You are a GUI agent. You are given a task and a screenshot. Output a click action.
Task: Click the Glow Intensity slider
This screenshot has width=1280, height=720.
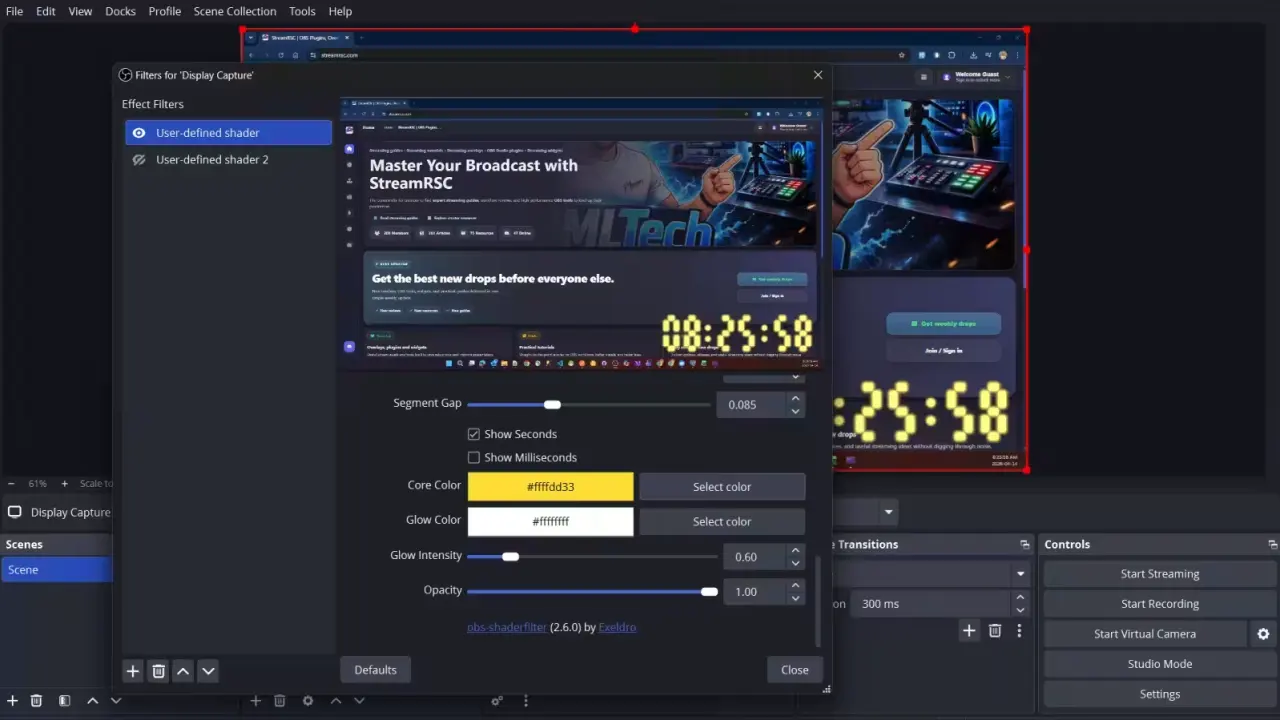pos(592,556)
